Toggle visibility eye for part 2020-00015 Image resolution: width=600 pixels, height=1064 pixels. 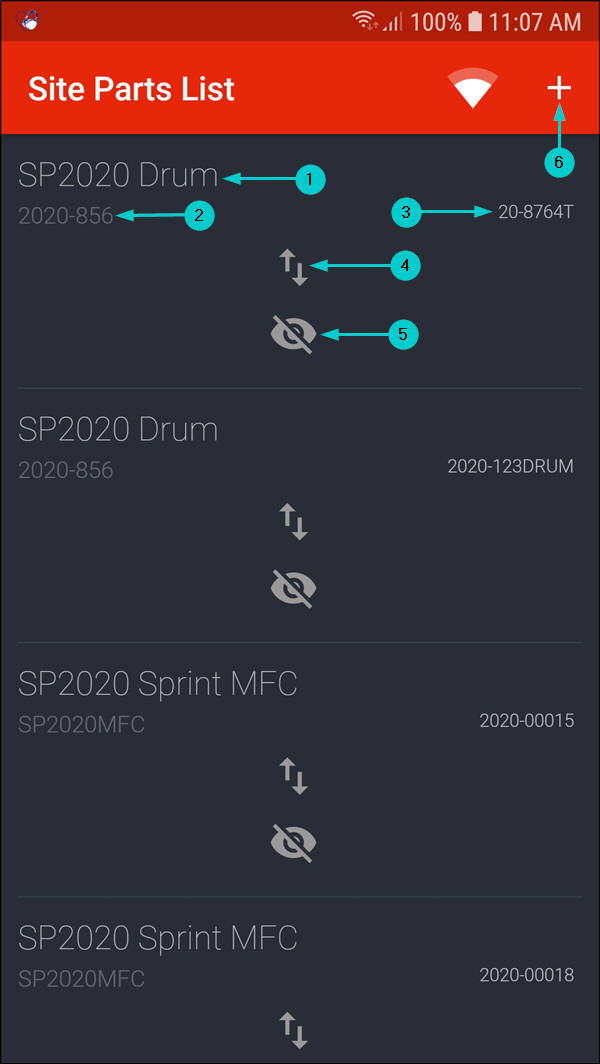click(293, 843)
